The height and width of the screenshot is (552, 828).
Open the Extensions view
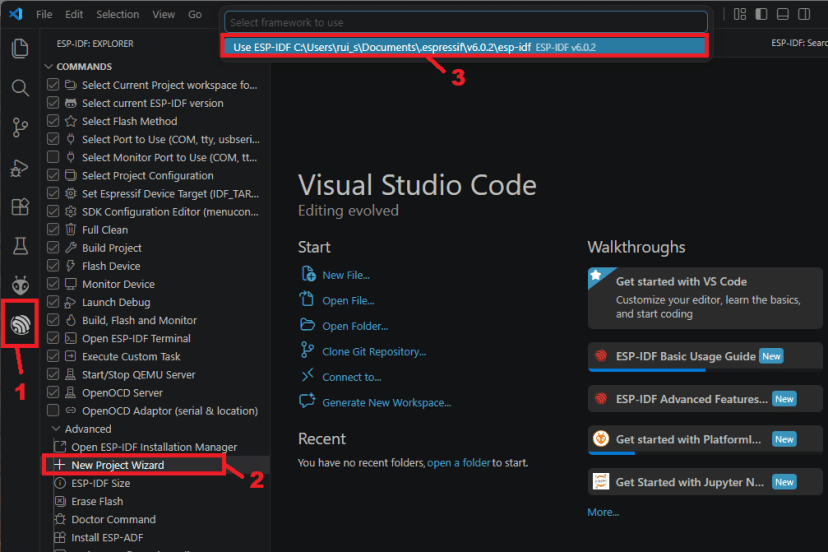20,207
